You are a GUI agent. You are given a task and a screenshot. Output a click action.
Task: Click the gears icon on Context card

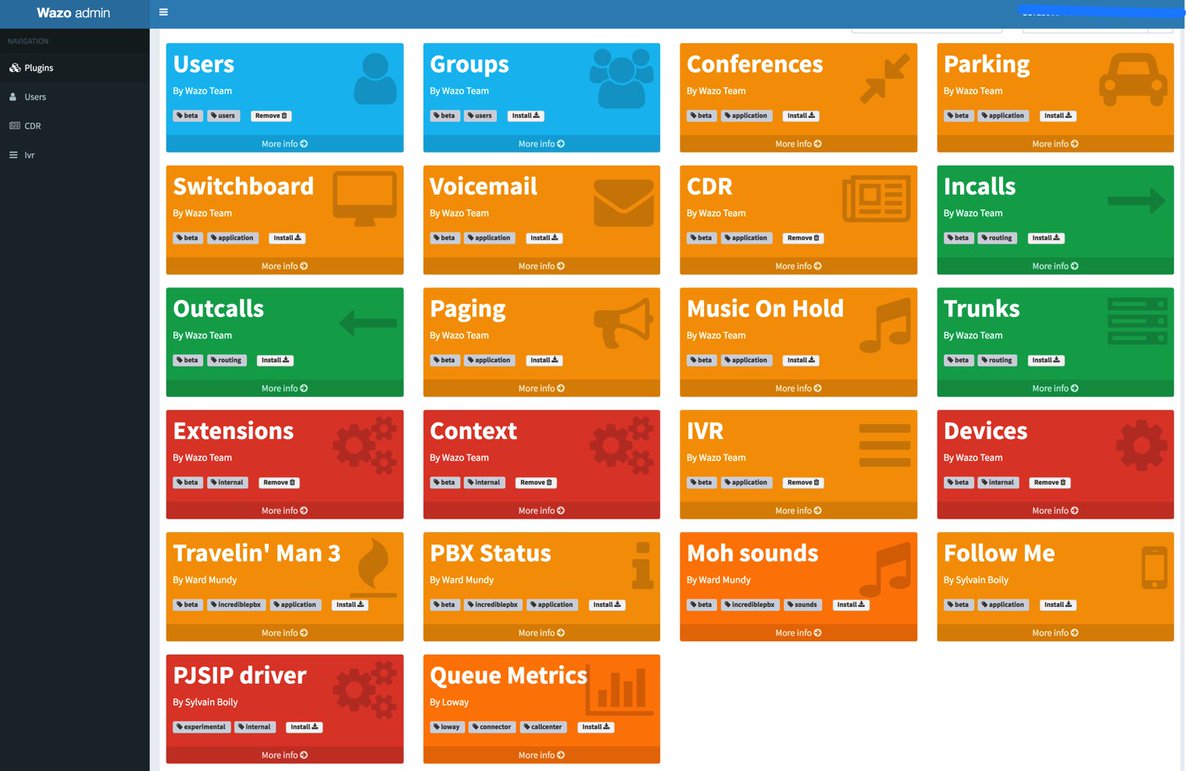(x=622, y=445)
